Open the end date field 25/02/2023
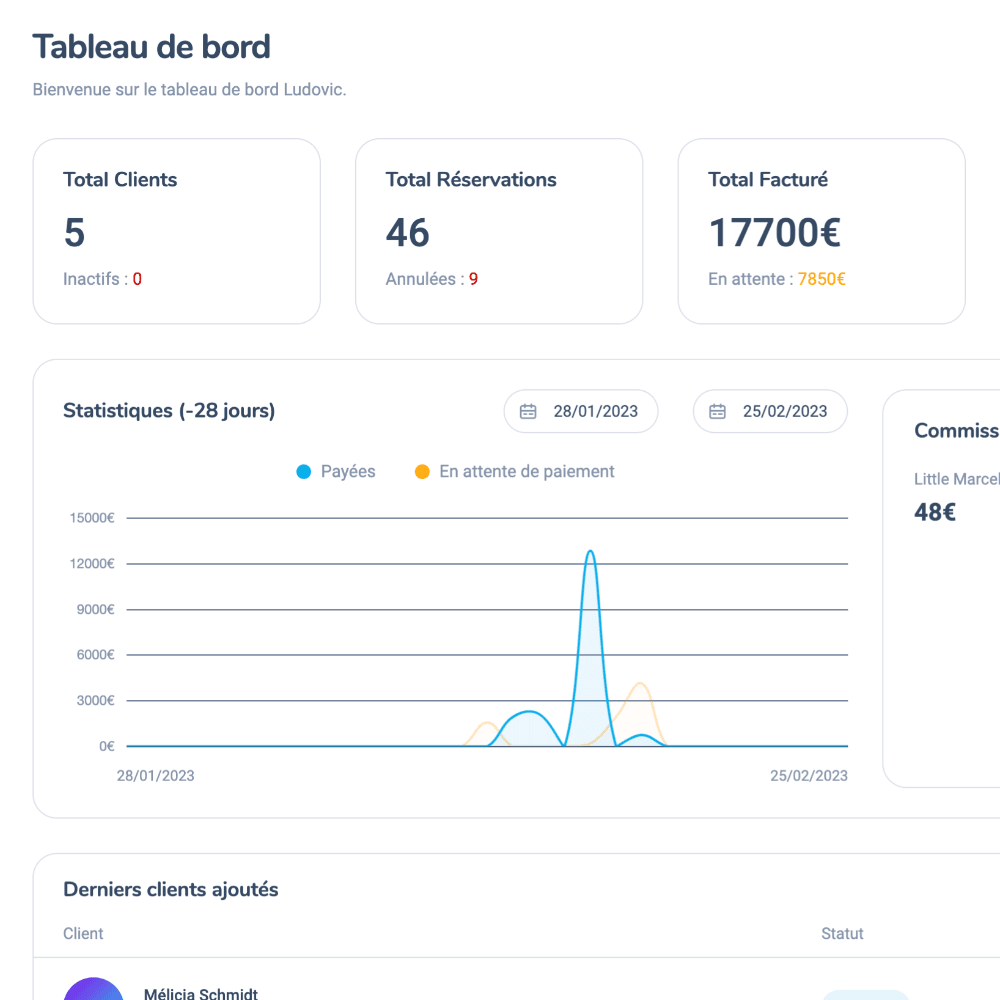 click(770, 411)
